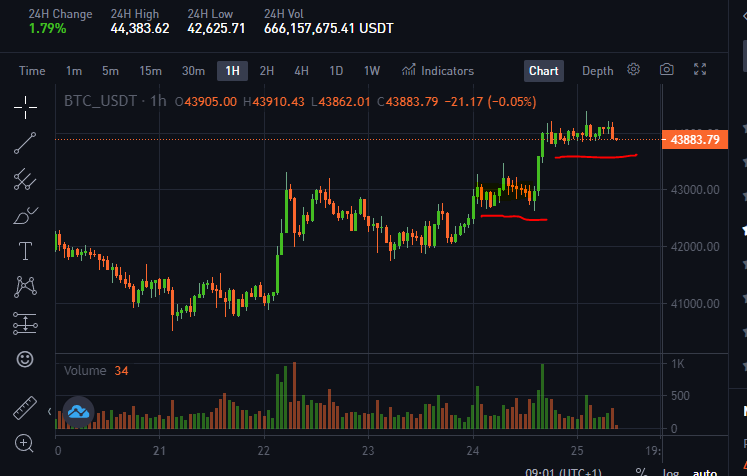The width and height of the screenshot is (747, 476).
Task: Toggle log scale mode
Action: click(671, 472)
